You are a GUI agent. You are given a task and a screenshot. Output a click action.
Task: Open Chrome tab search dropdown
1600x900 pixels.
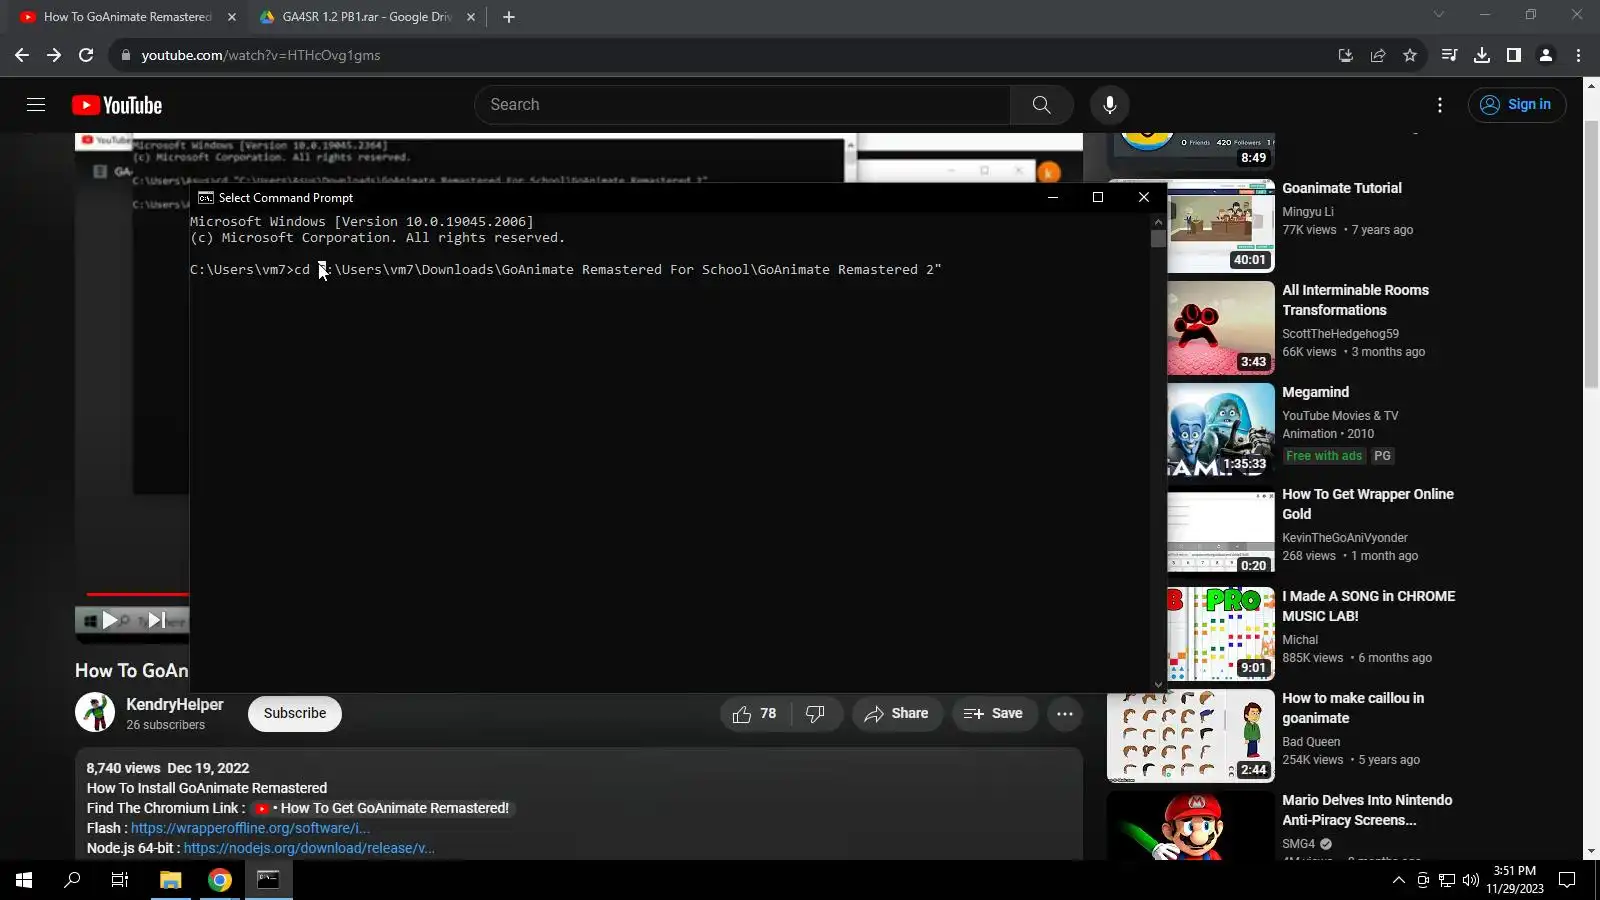click(1439, 14)
